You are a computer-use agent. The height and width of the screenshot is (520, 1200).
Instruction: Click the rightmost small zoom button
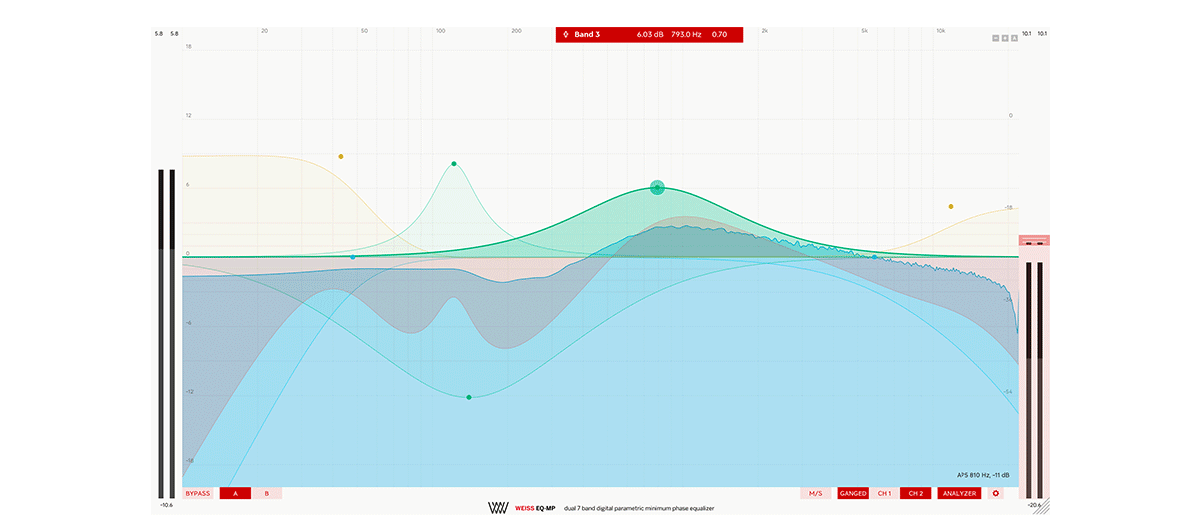(x=1014, y=38)
